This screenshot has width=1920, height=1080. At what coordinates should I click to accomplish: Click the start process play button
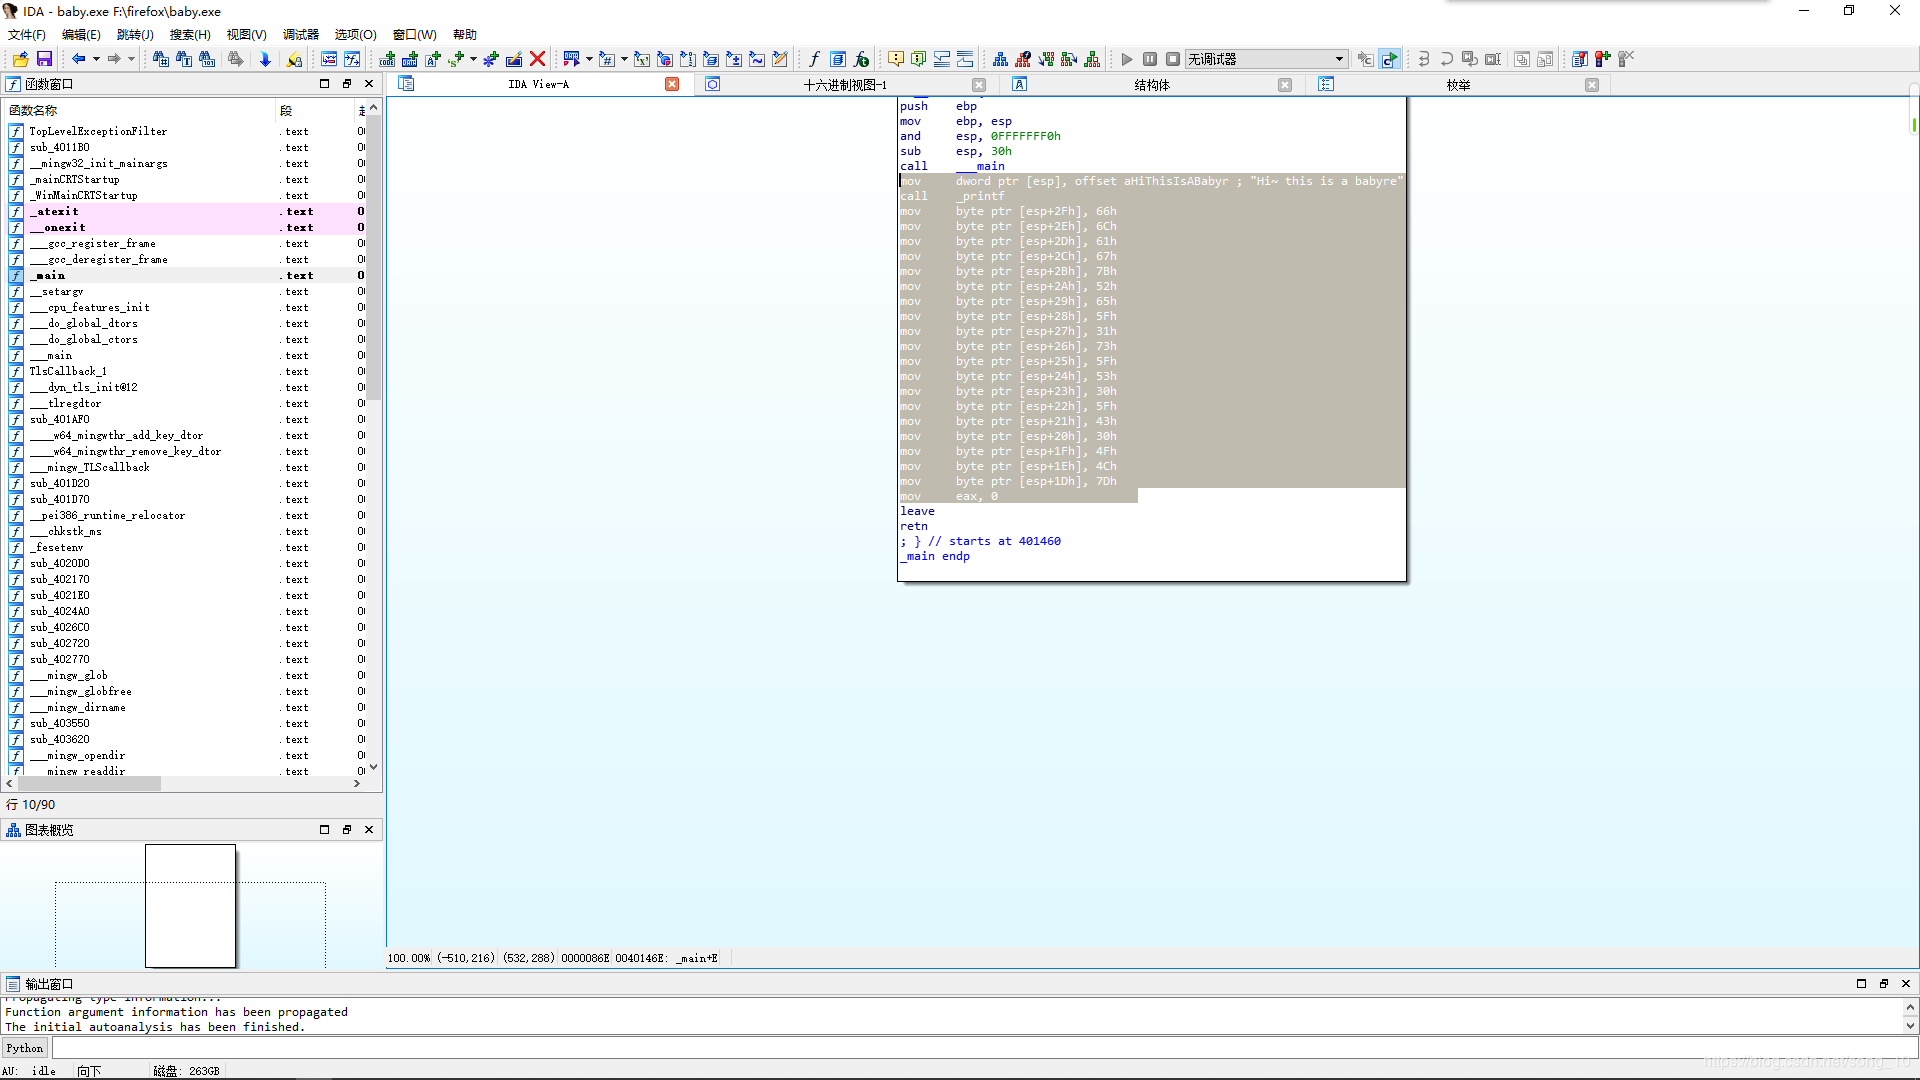1127,60
